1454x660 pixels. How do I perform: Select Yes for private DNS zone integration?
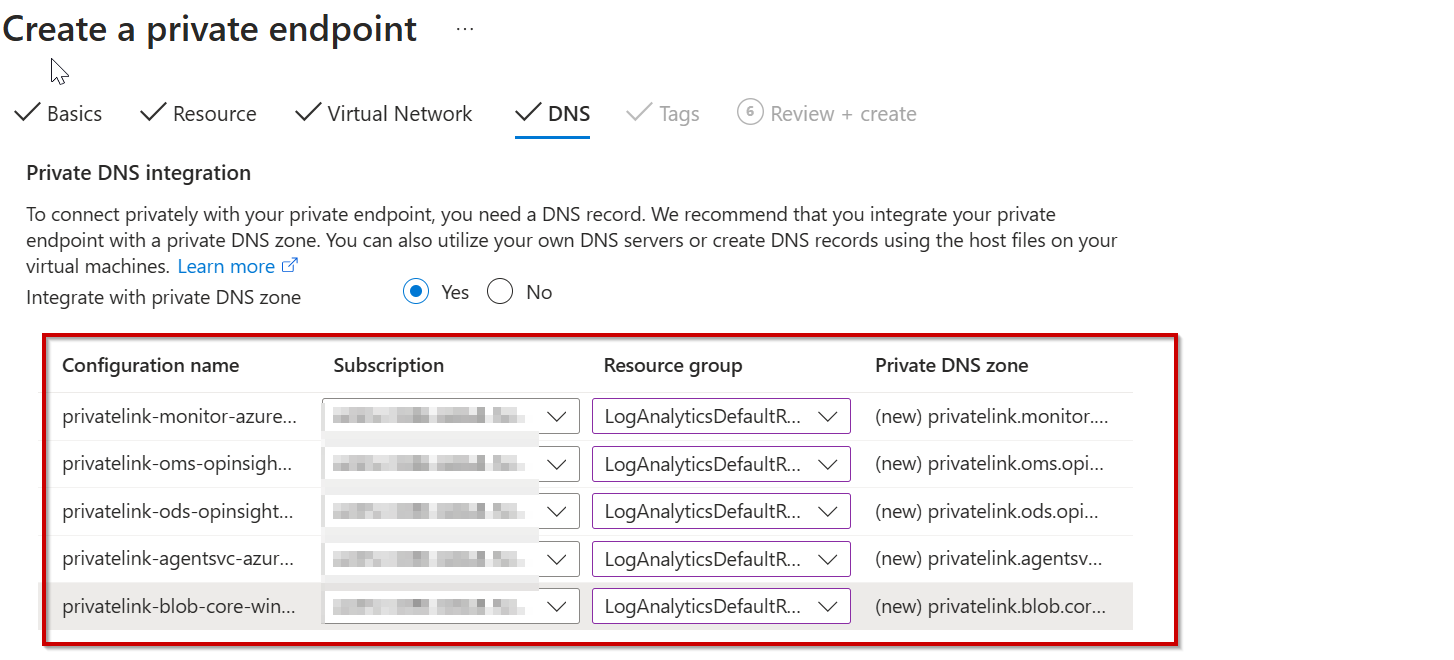(416, 291)
